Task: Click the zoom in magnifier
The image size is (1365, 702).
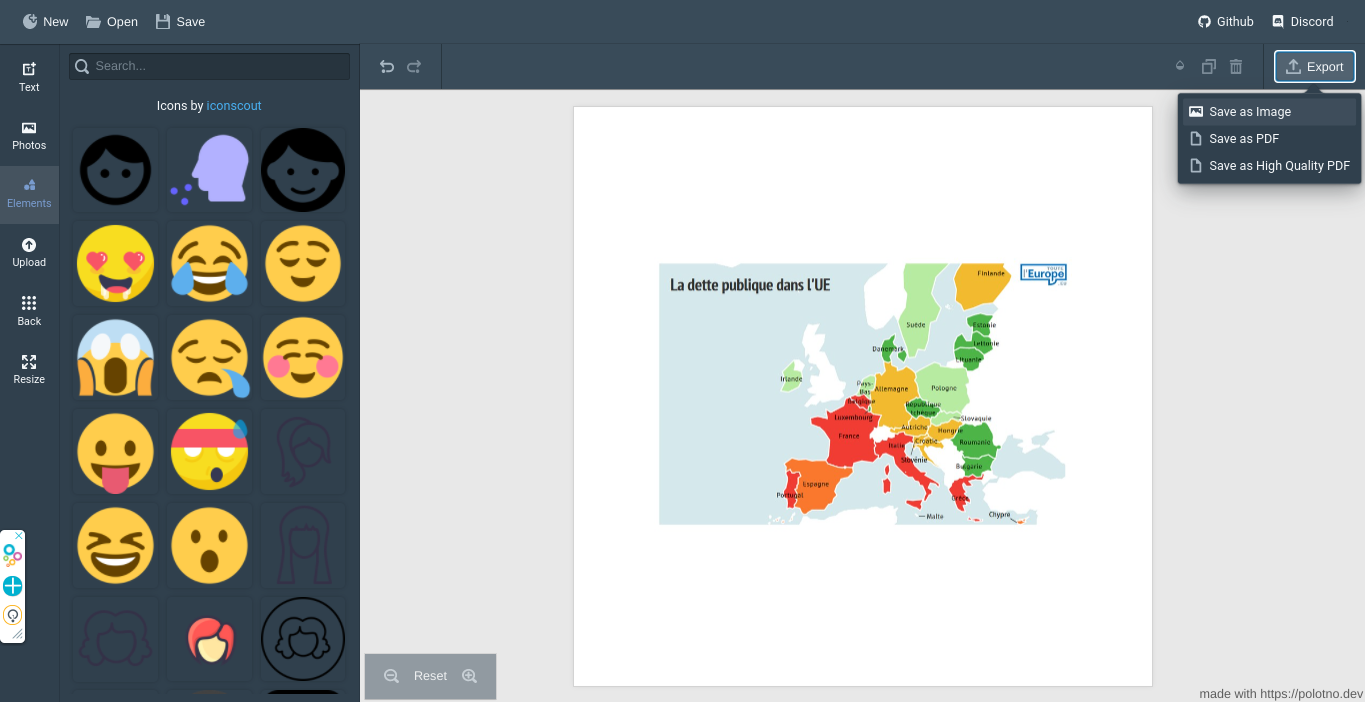Action: 469,676
